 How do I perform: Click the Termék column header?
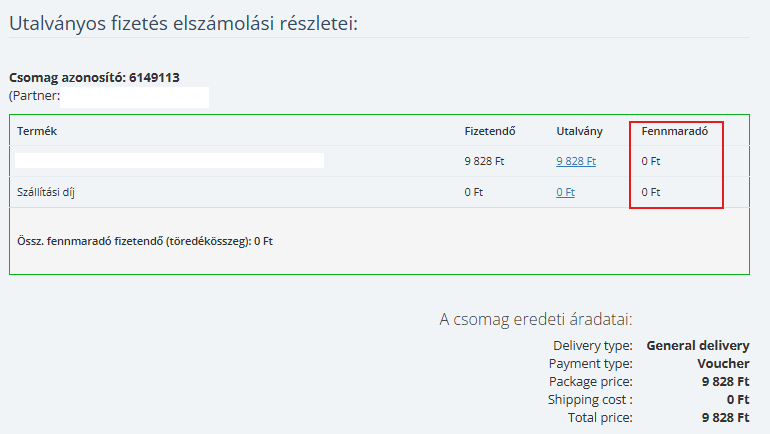37,131
